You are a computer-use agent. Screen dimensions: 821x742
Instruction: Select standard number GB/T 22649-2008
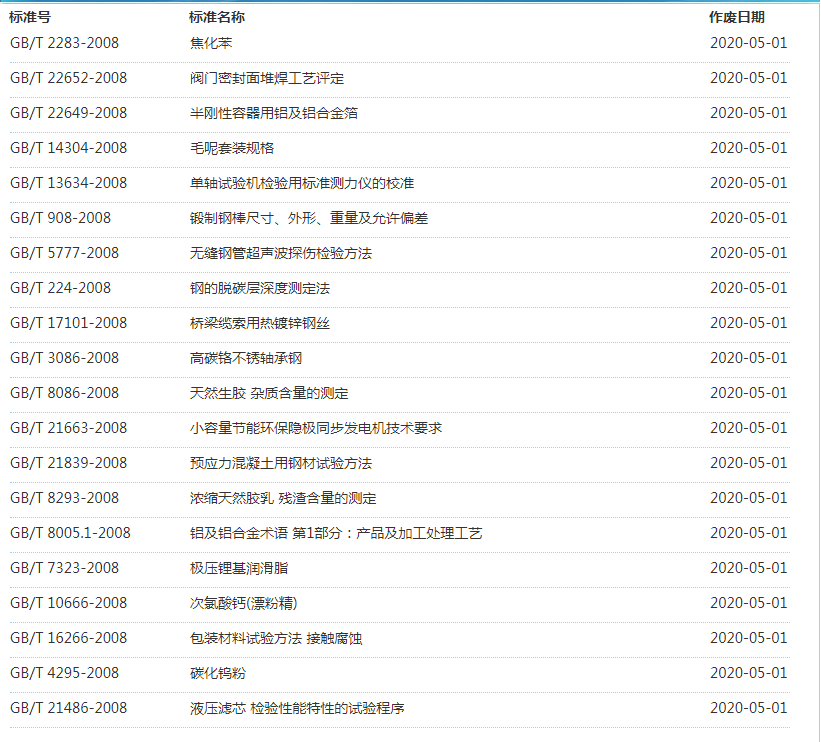[68, 113]
